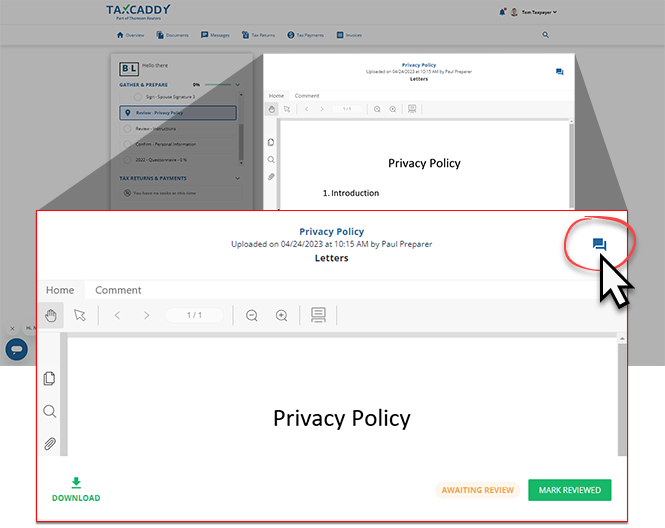Click the TaxCaddy logo
Viewport: 665px width, 528px height.
point(138,12)
